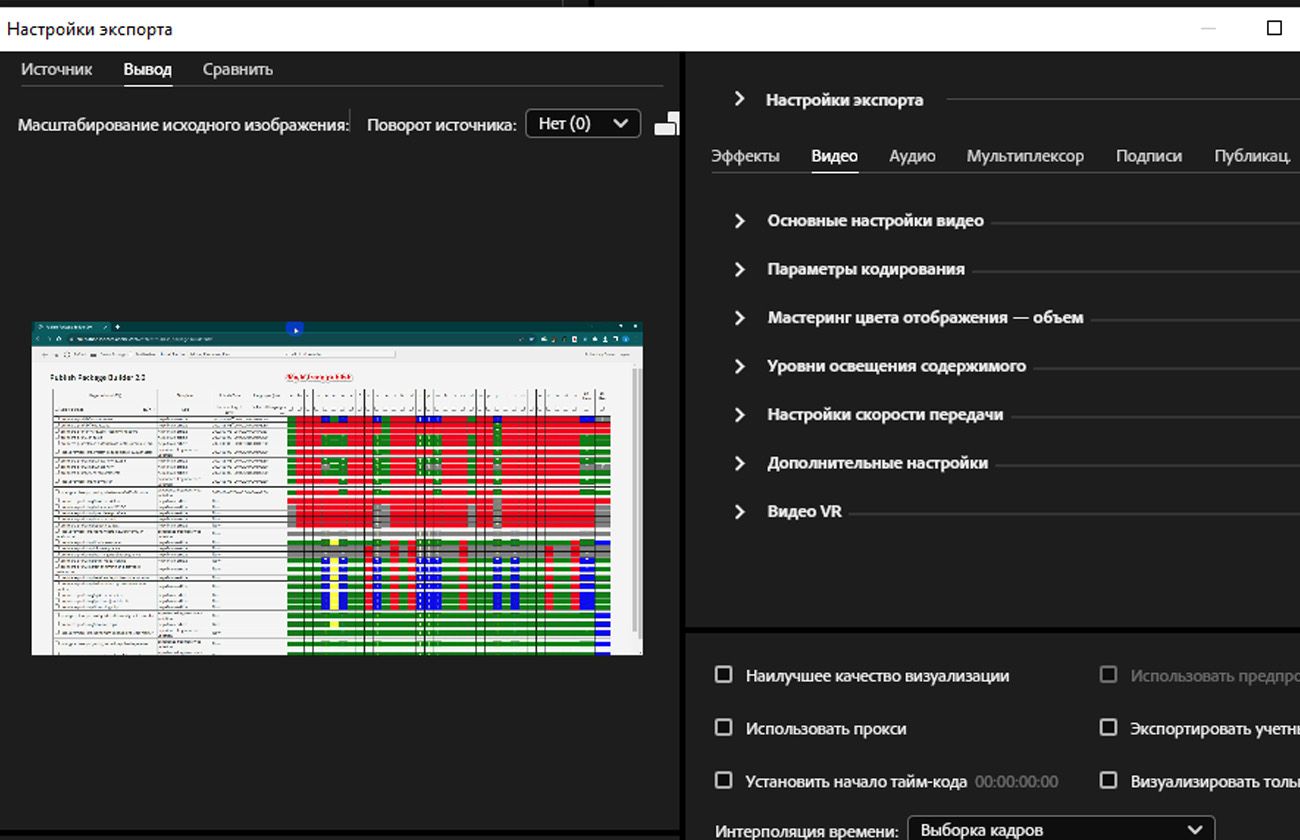Switch to the Источник tab
Viewport: 1300px width, 840px height.
57,70
